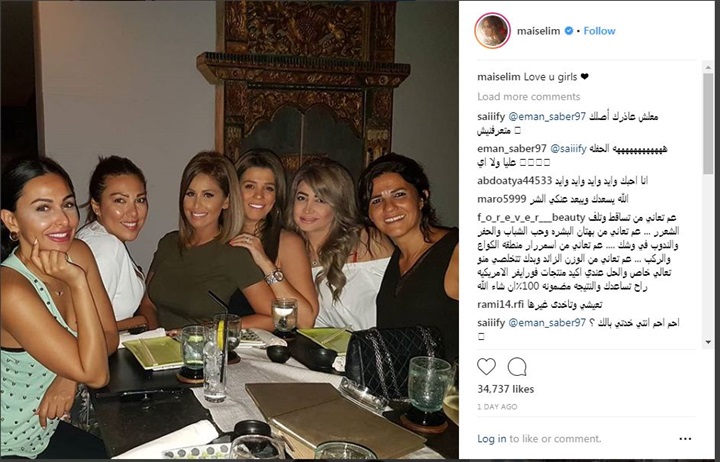Load more comments on the post
The image size is (720, 462).
[529, 96]
